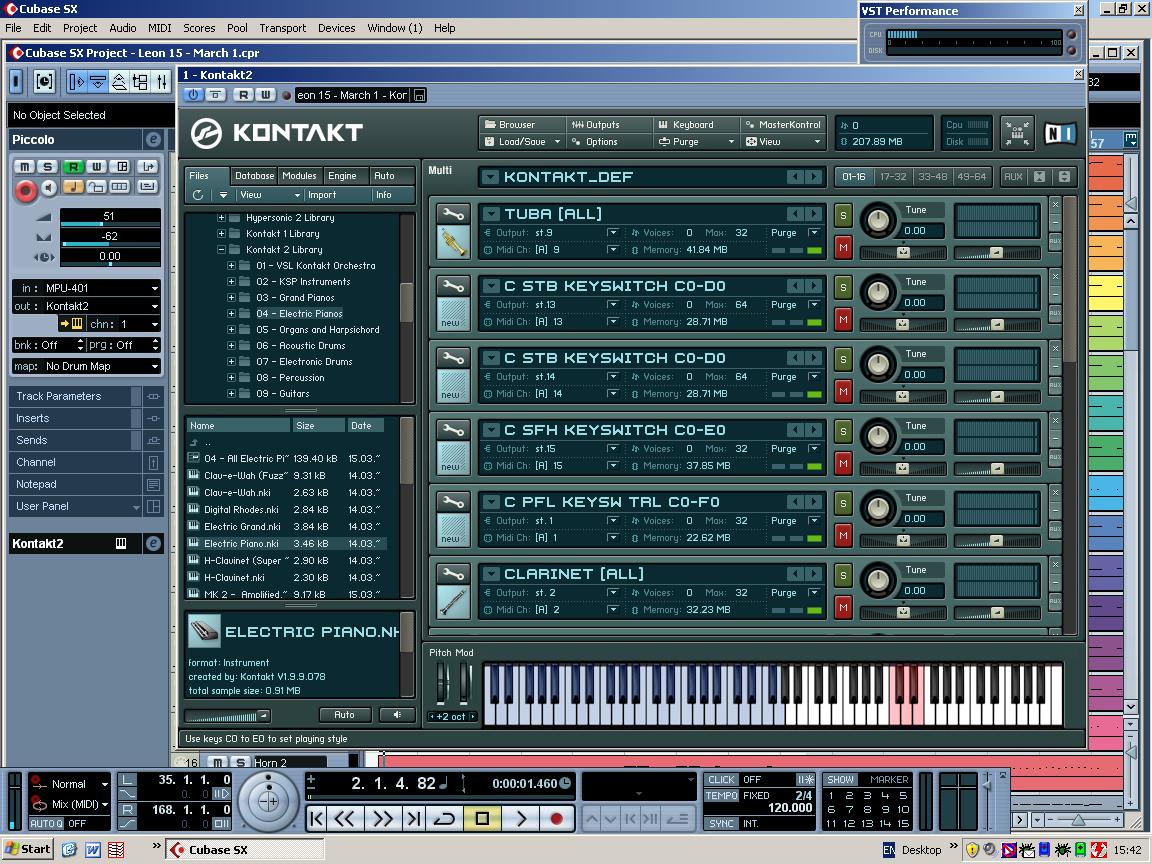
Task: Click the Piccolo track record enable button
Action: click(26, 189)
